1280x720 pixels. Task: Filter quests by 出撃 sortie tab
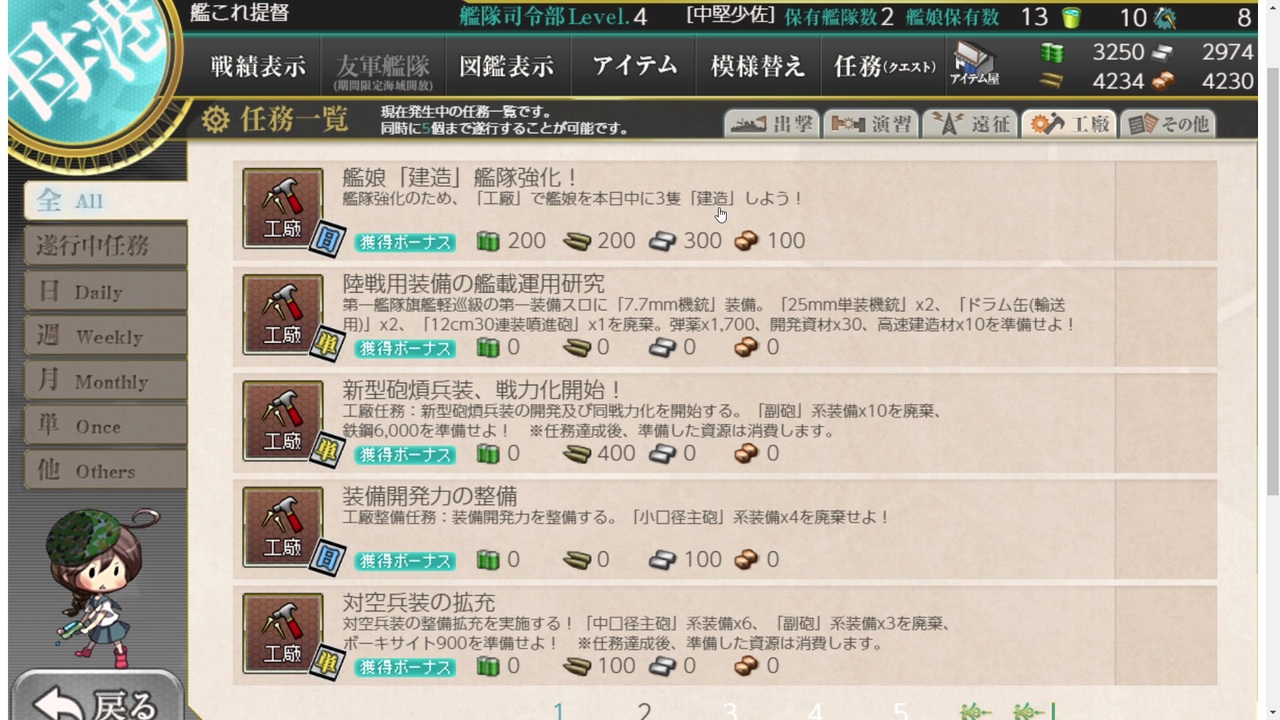point(771,124)
